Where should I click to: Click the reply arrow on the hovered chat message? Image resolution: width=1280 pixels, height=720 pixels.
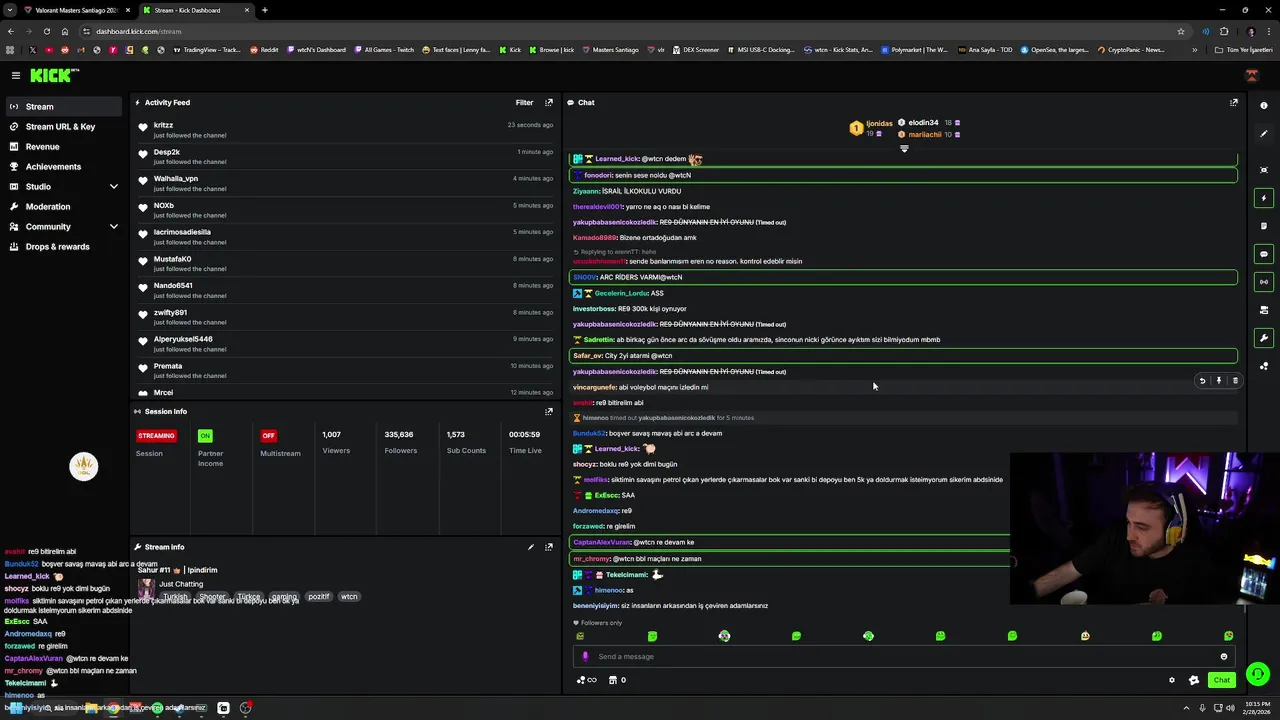(x=1202, y=381)
